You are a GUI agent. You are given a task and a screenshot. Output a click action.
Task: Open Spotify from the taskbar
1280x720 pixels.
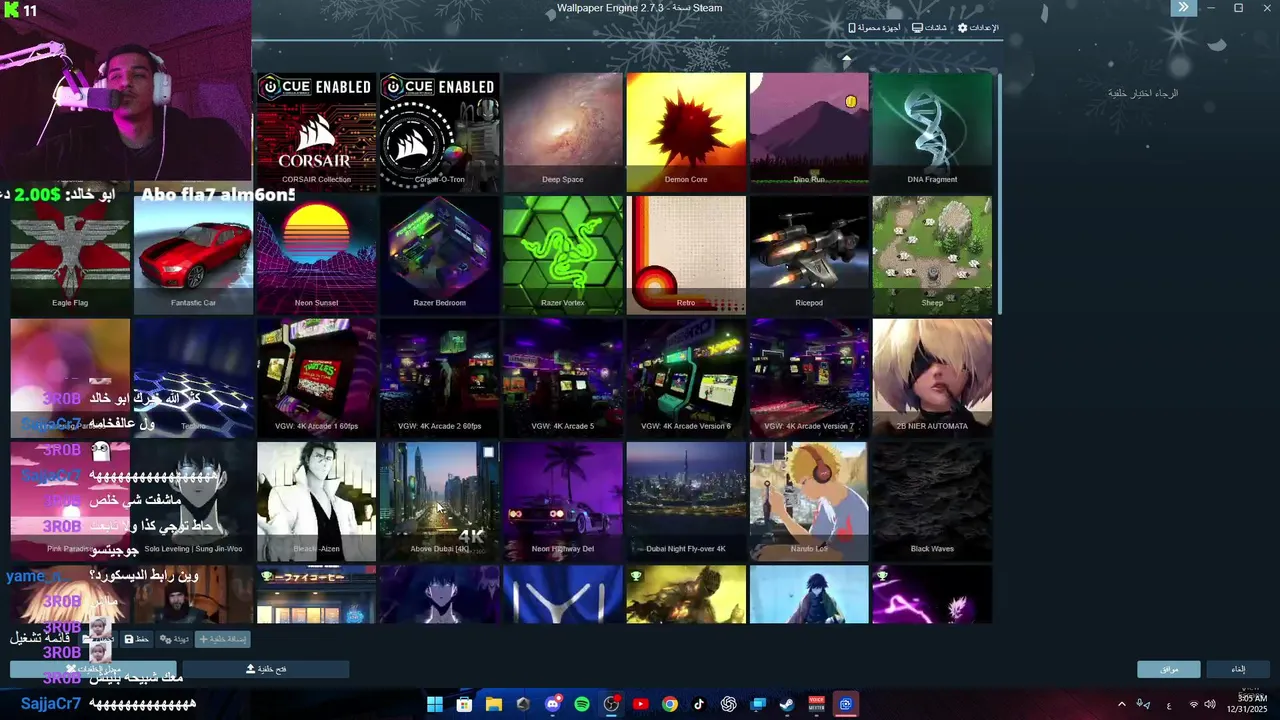(582, 704)
